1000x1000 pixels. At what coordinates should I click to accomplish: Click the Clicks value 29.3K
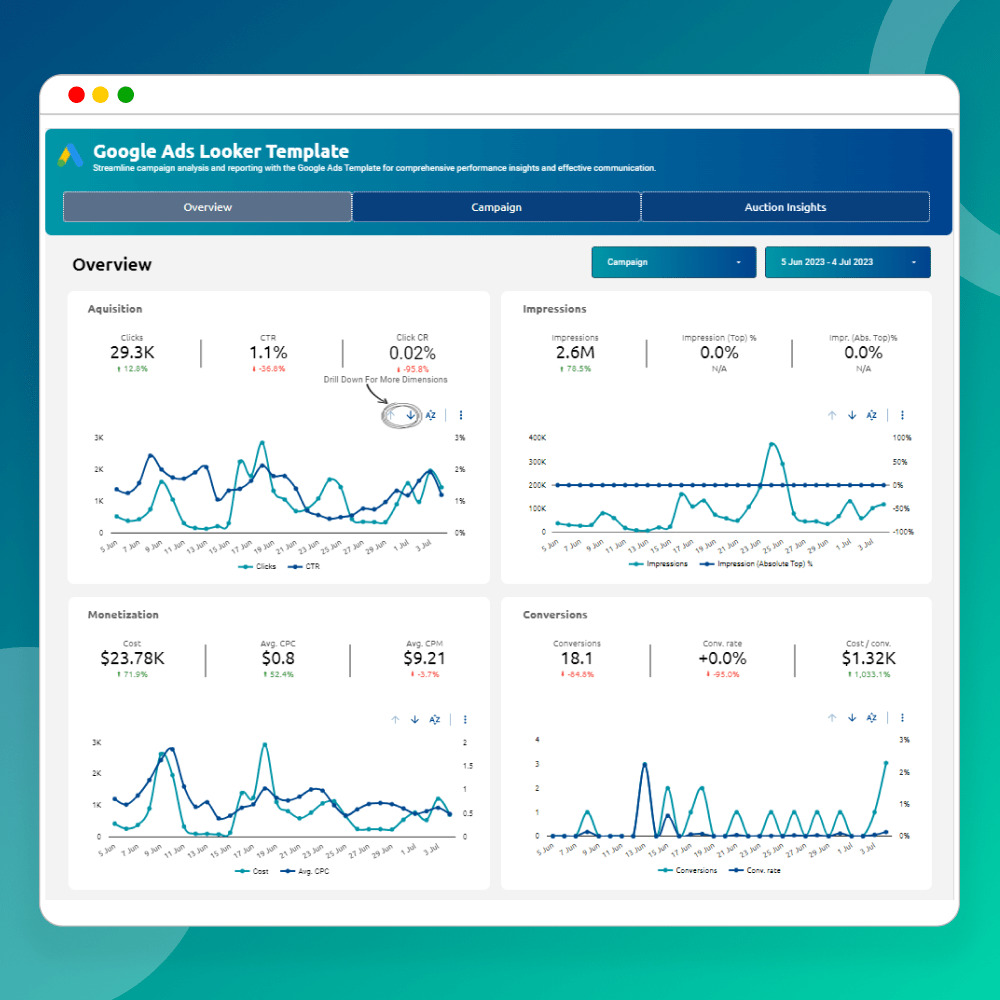pos(132,353)
